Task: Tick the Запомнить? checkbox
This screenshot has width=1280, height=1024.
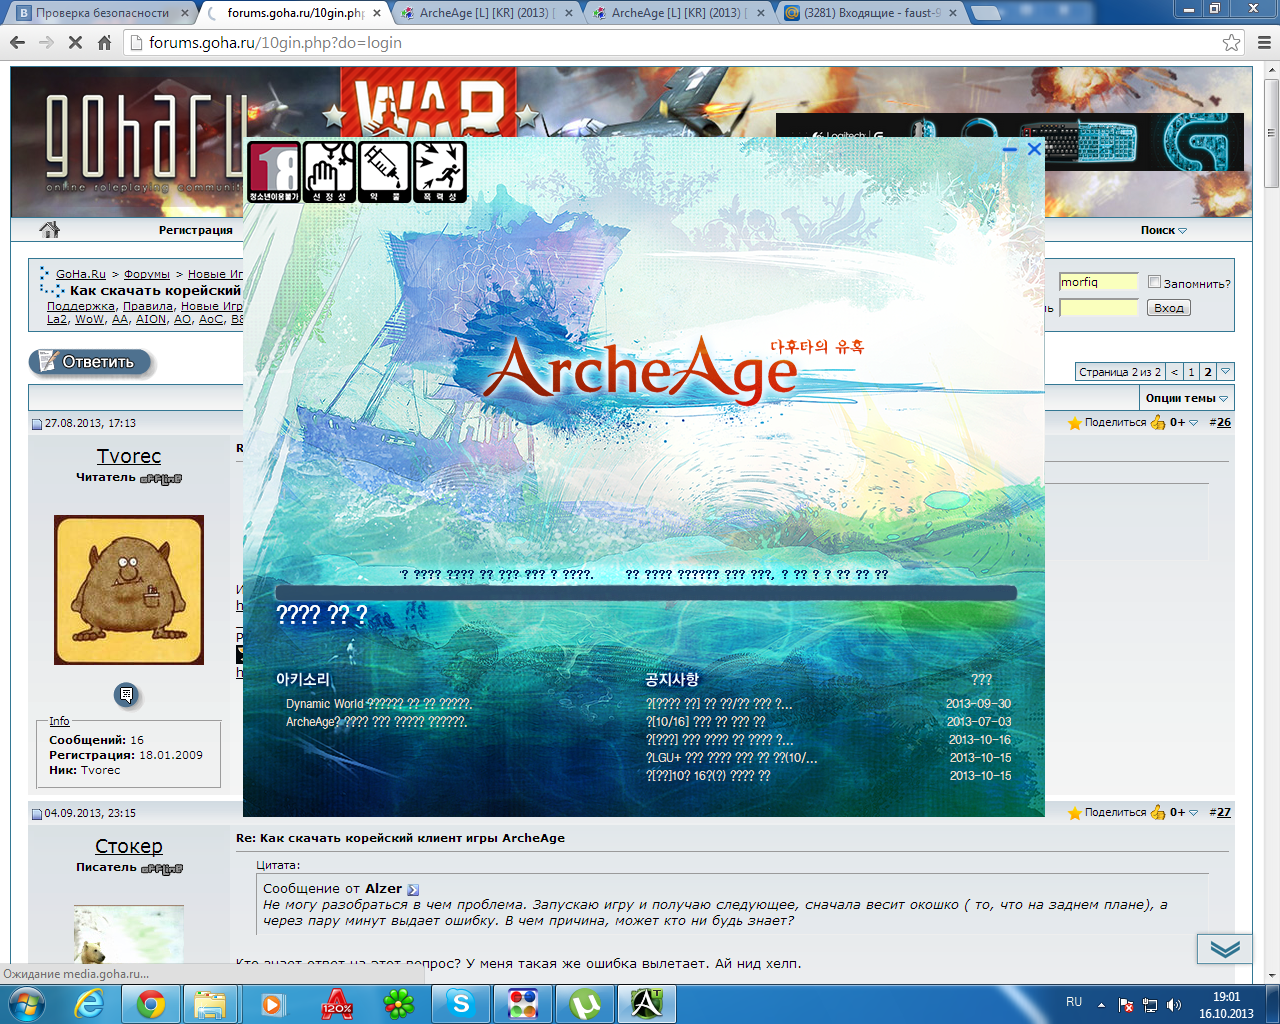Action: coord(1155,282)
